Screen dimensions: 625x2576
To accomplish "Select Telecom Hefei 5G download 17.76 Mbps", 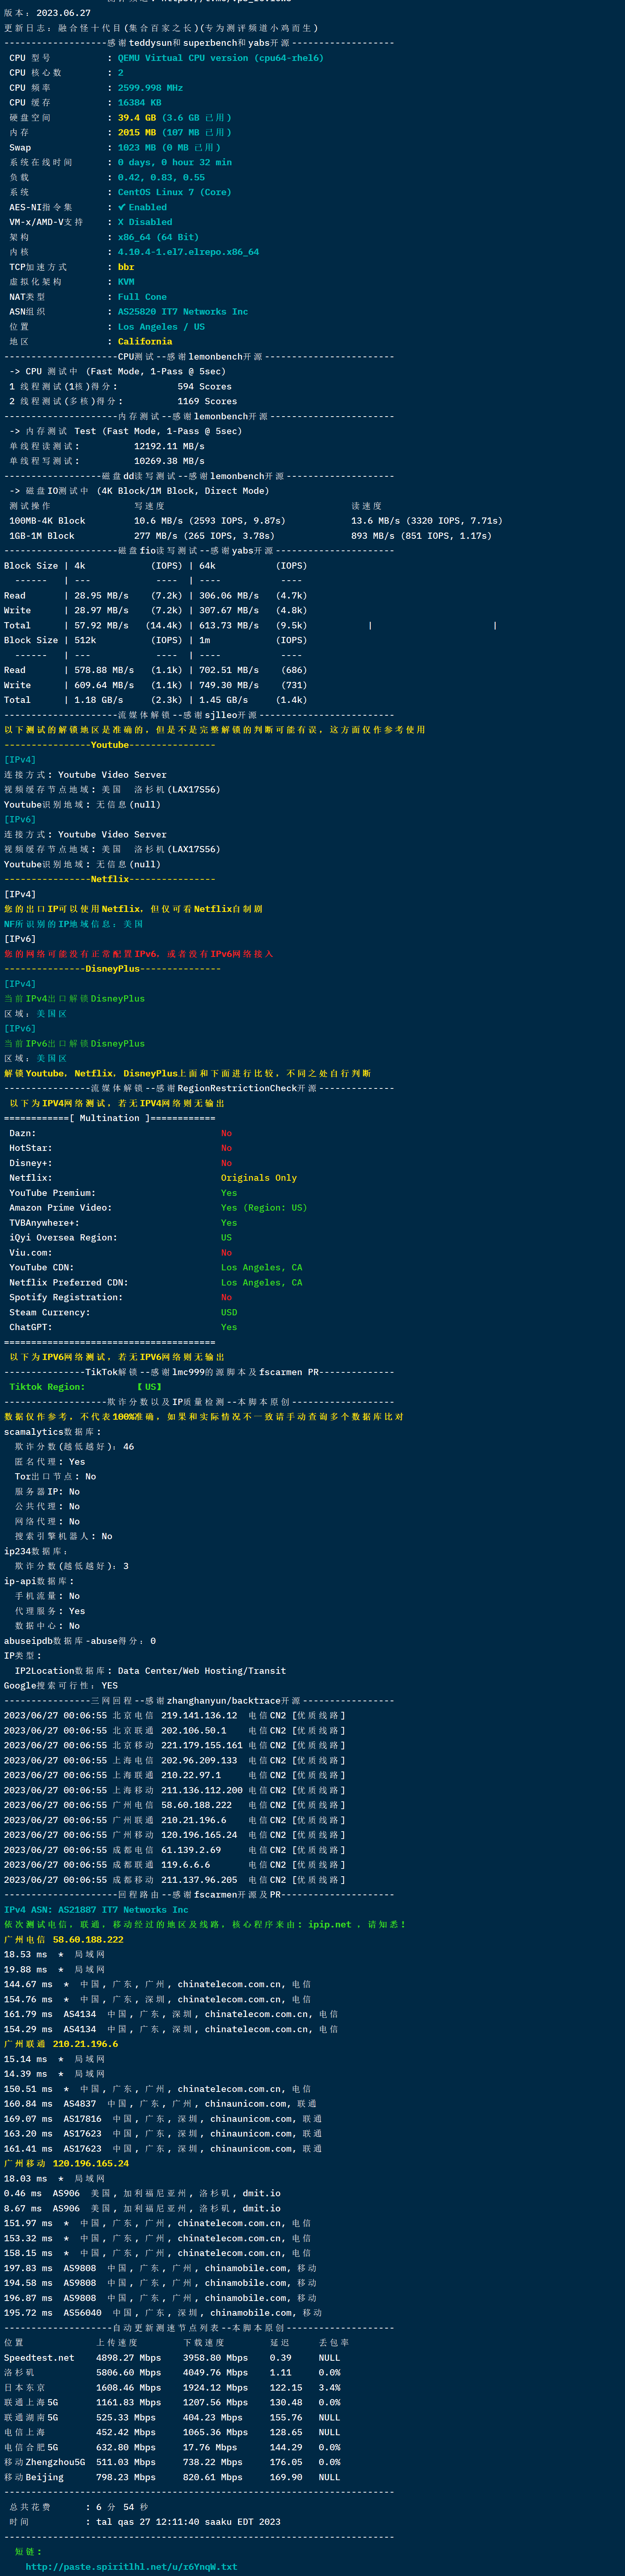I will pos(210,2447).
